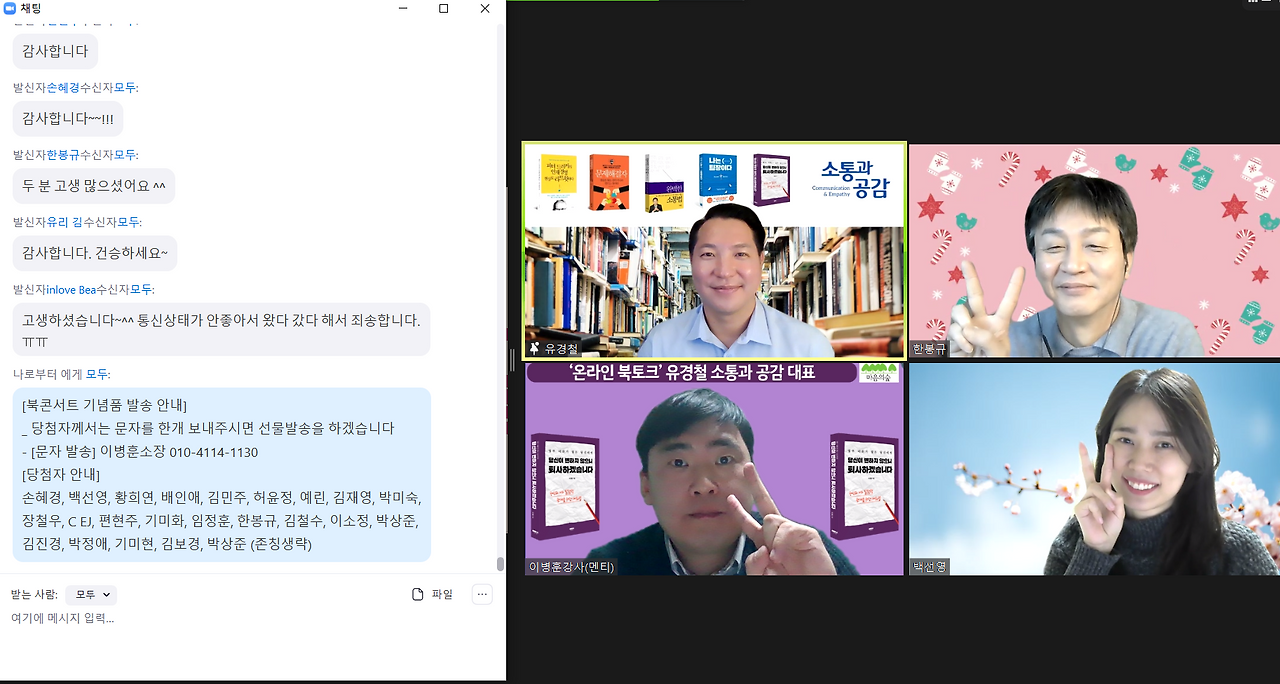
Task: Click the 한봉규 name label on video
Action: (929, 349)
